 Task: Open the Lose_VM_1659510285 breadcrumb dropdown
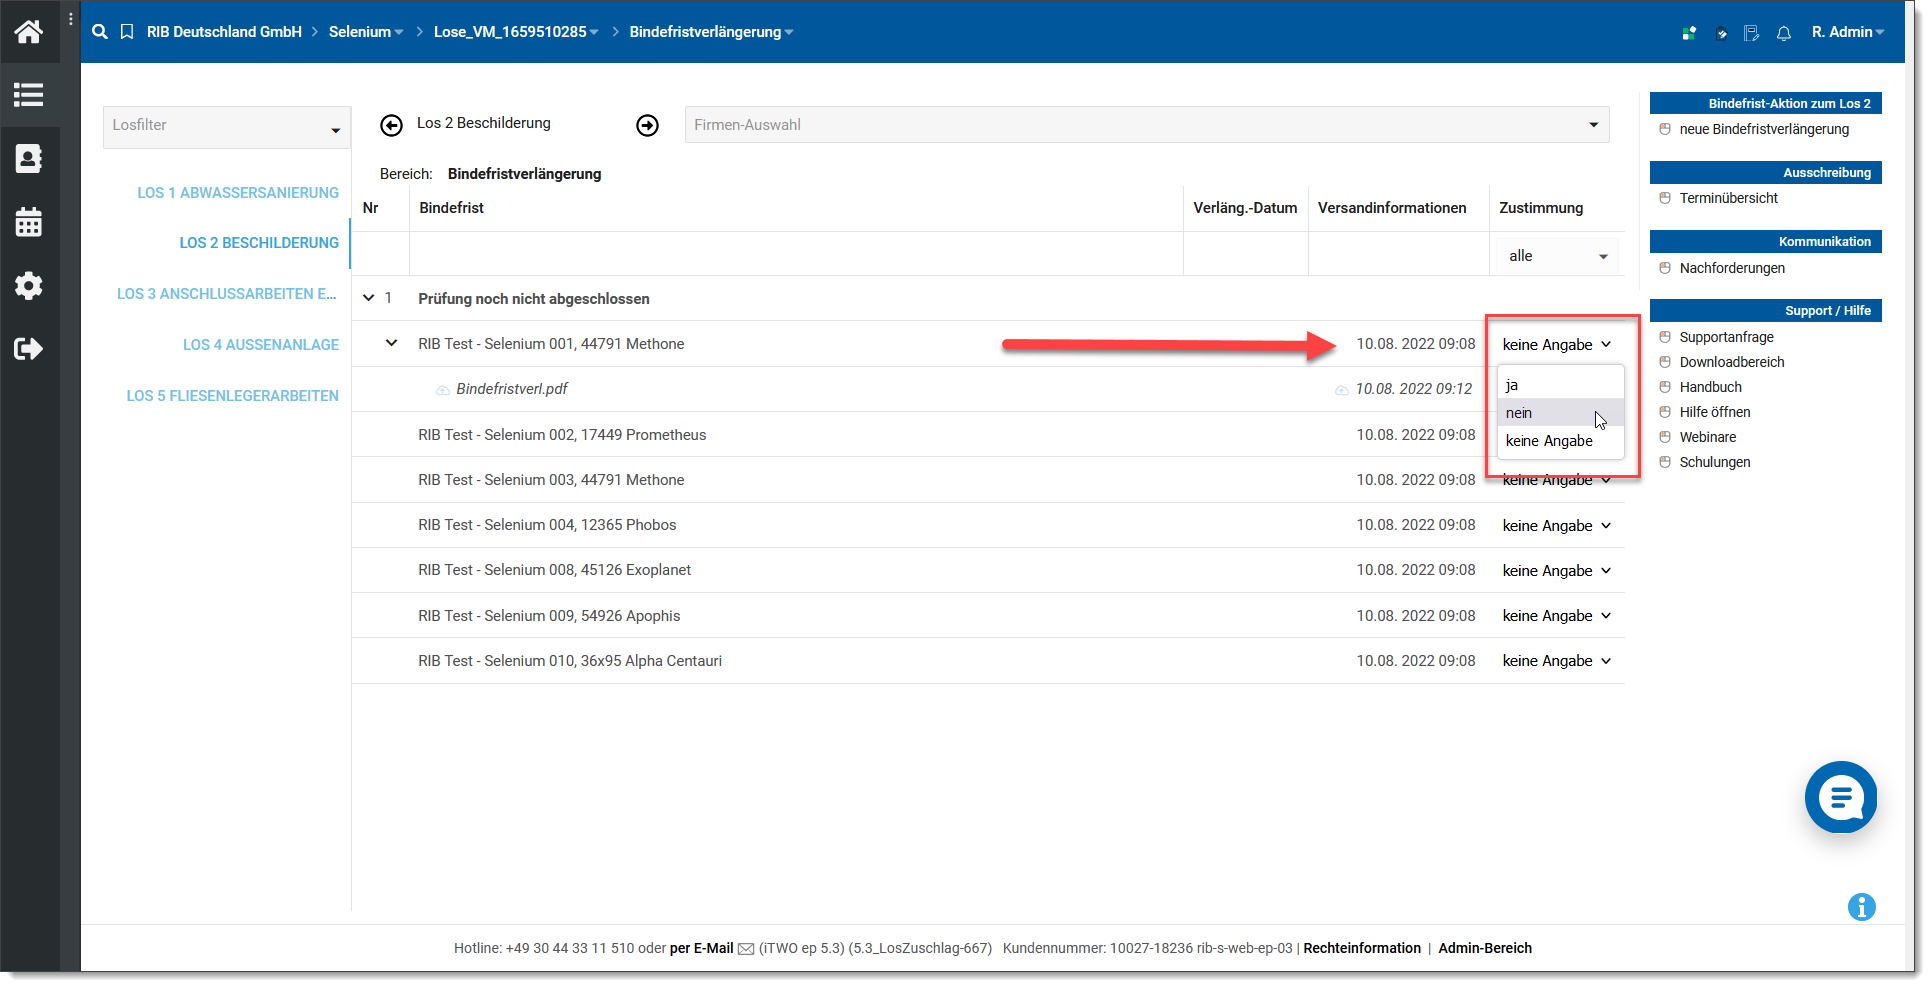click(516, 32)
